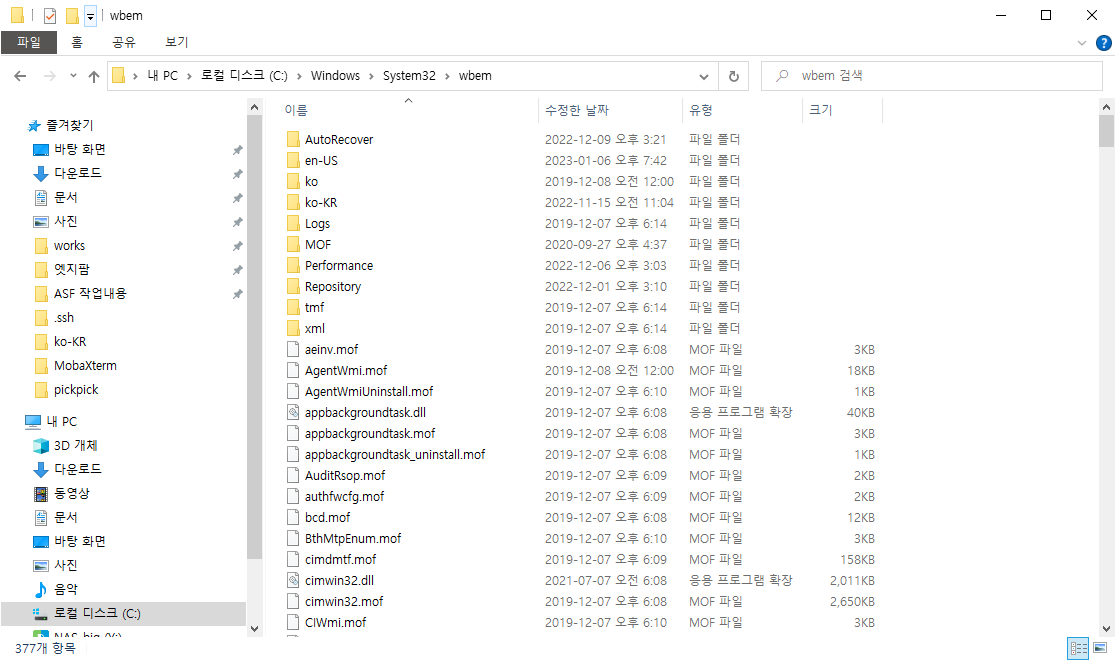Screen dimensions: 1116x661
Task: Open 엣지팜 folder in sidebar
Action: click(x=72, y=270)
